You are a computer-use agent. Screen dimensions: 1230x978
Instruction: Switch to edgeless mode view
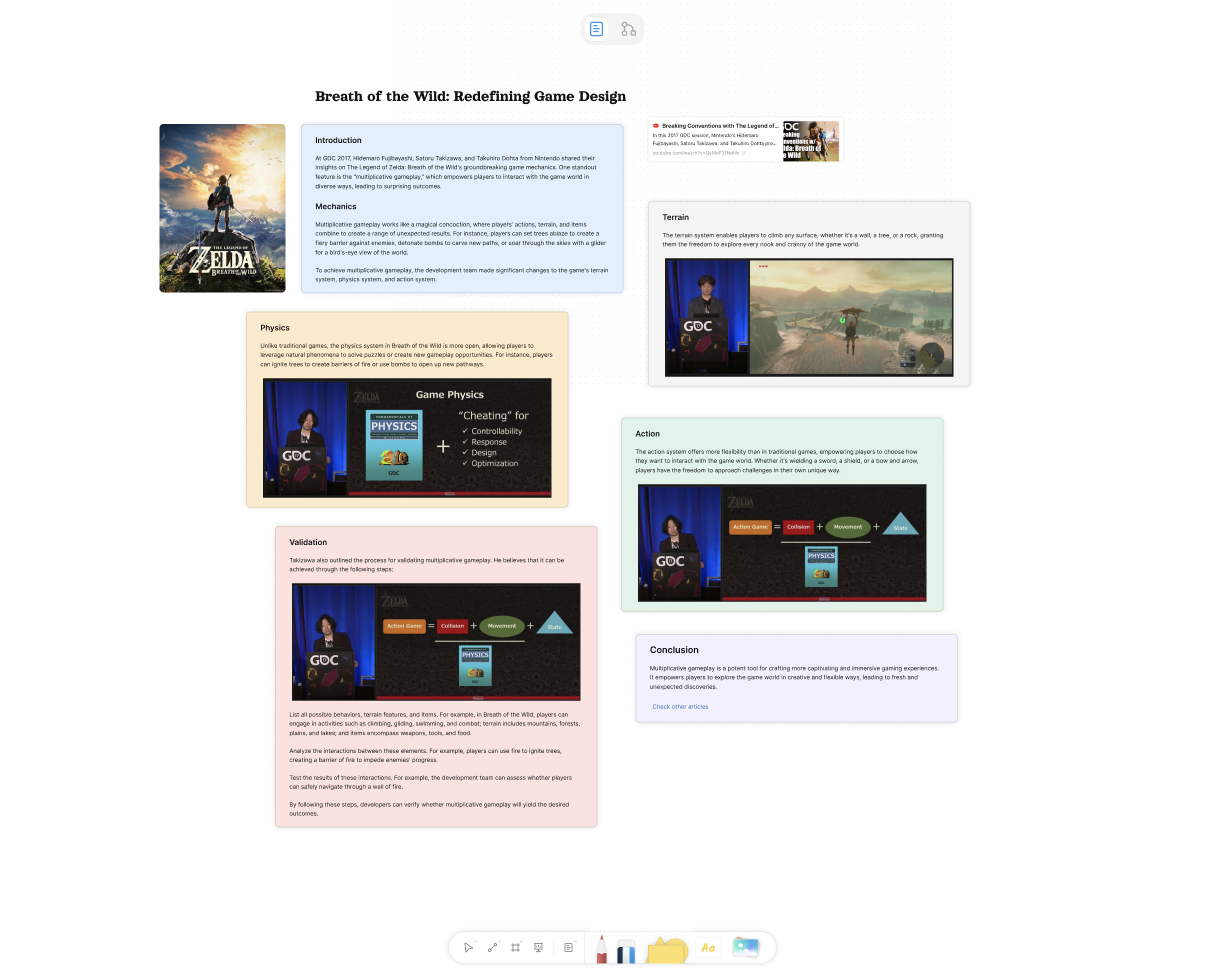pos(628,29)
